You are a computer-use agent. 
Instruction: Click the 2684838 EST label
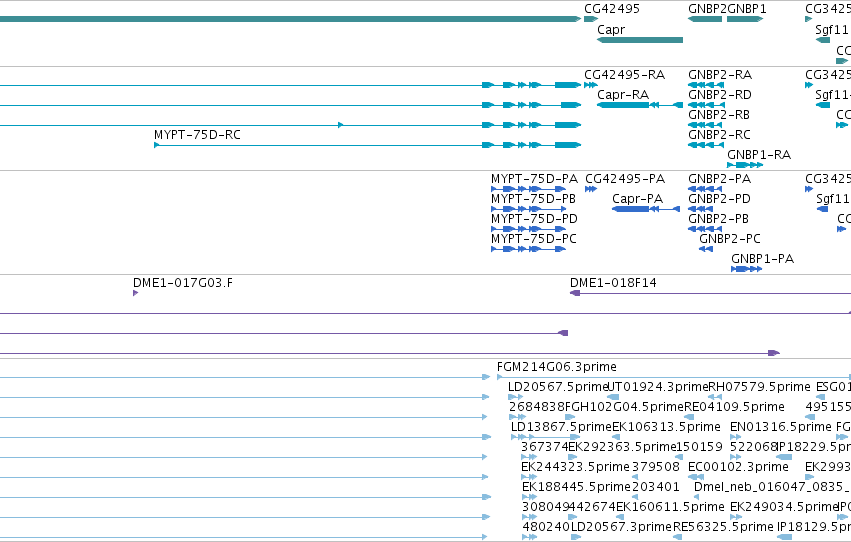pos(537,407)
